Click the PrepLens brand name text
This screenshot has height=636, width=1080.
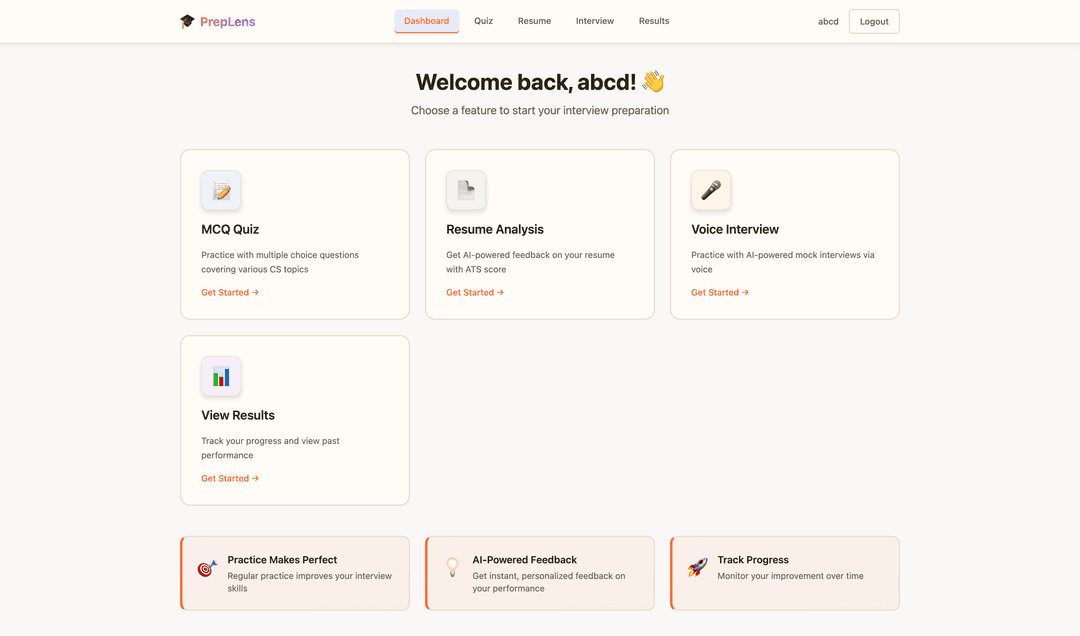tap(227, 21)
